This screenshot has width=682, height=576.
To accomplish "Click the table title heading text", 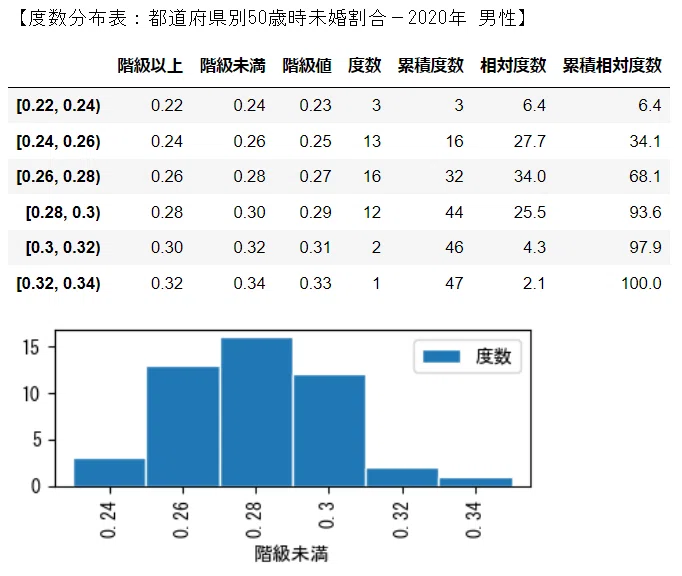I will [272, 18].
